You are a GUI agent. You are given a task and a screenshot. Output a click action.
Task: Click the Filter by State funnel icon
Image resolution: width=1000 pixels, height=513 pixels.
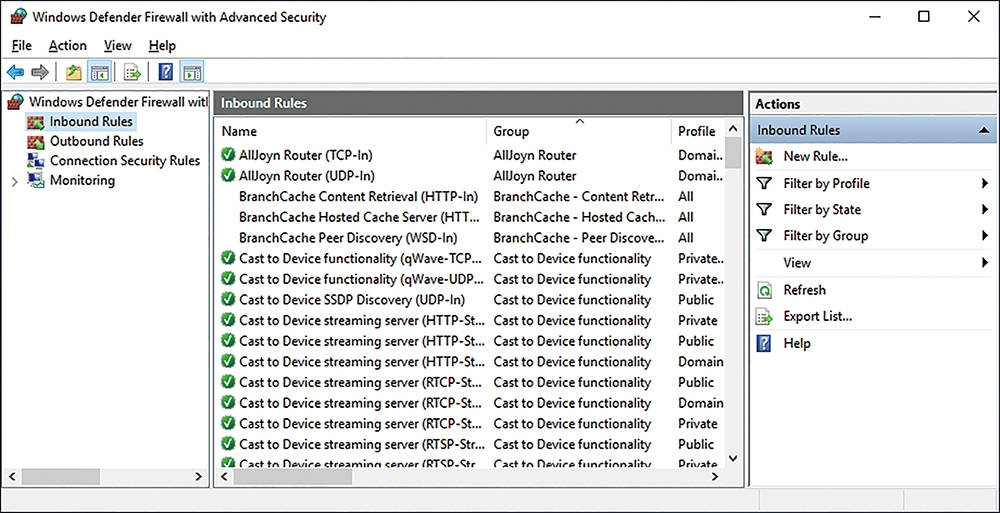click(x=764, y=210)
